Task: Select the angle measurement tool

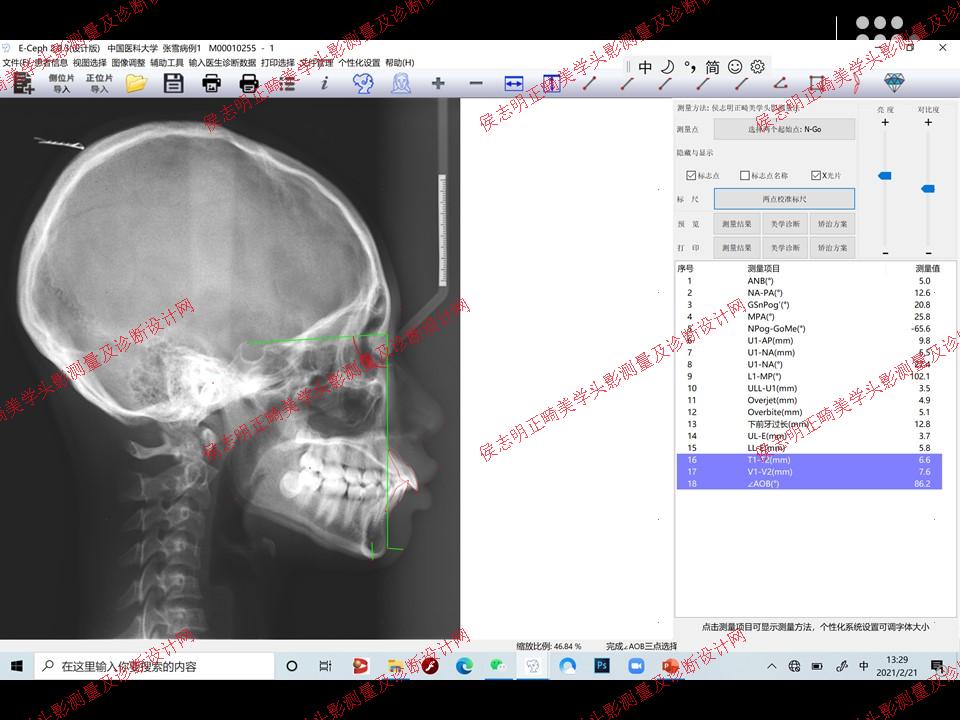Action: (x=780, y=83)
